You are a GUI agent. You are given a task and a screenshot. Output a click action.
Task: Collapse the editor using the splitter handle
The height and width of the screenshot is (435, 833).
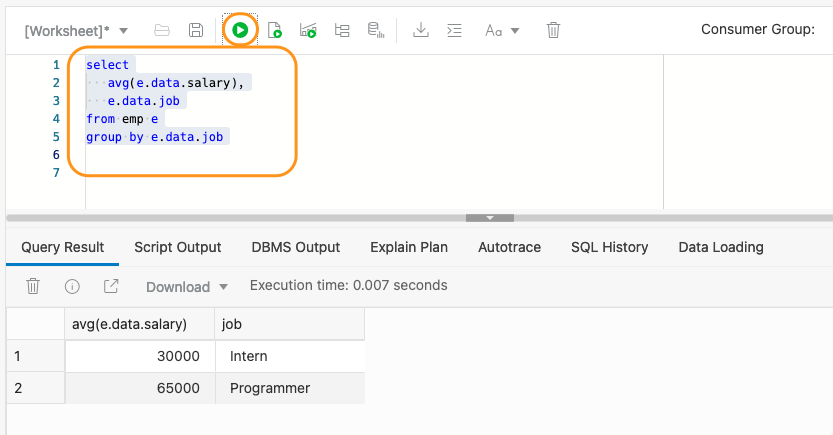[x=490, y=217]
